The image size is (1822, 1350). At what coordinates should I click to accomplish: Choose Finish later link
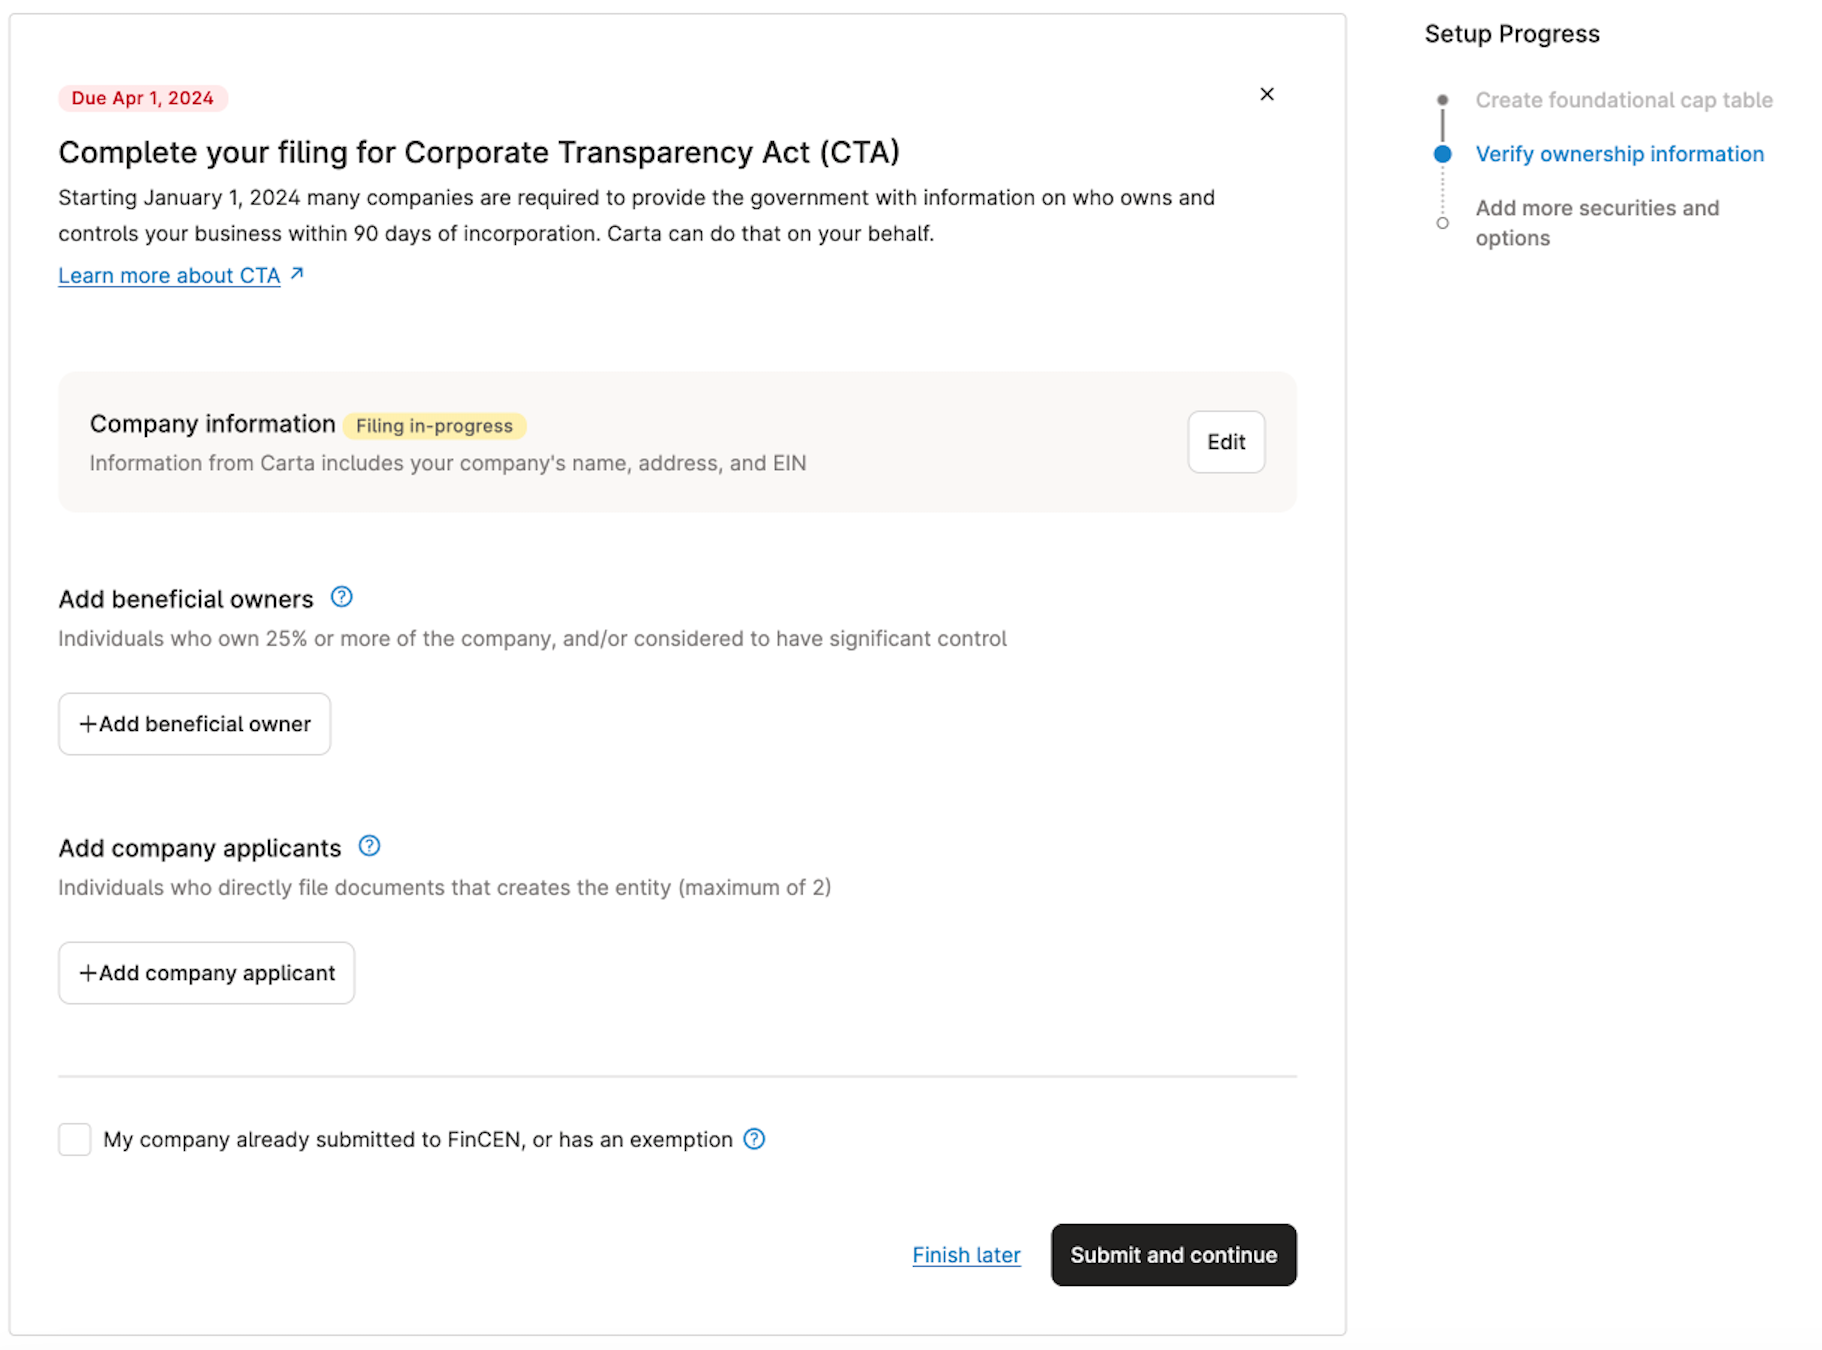(x=965, y=1255)
